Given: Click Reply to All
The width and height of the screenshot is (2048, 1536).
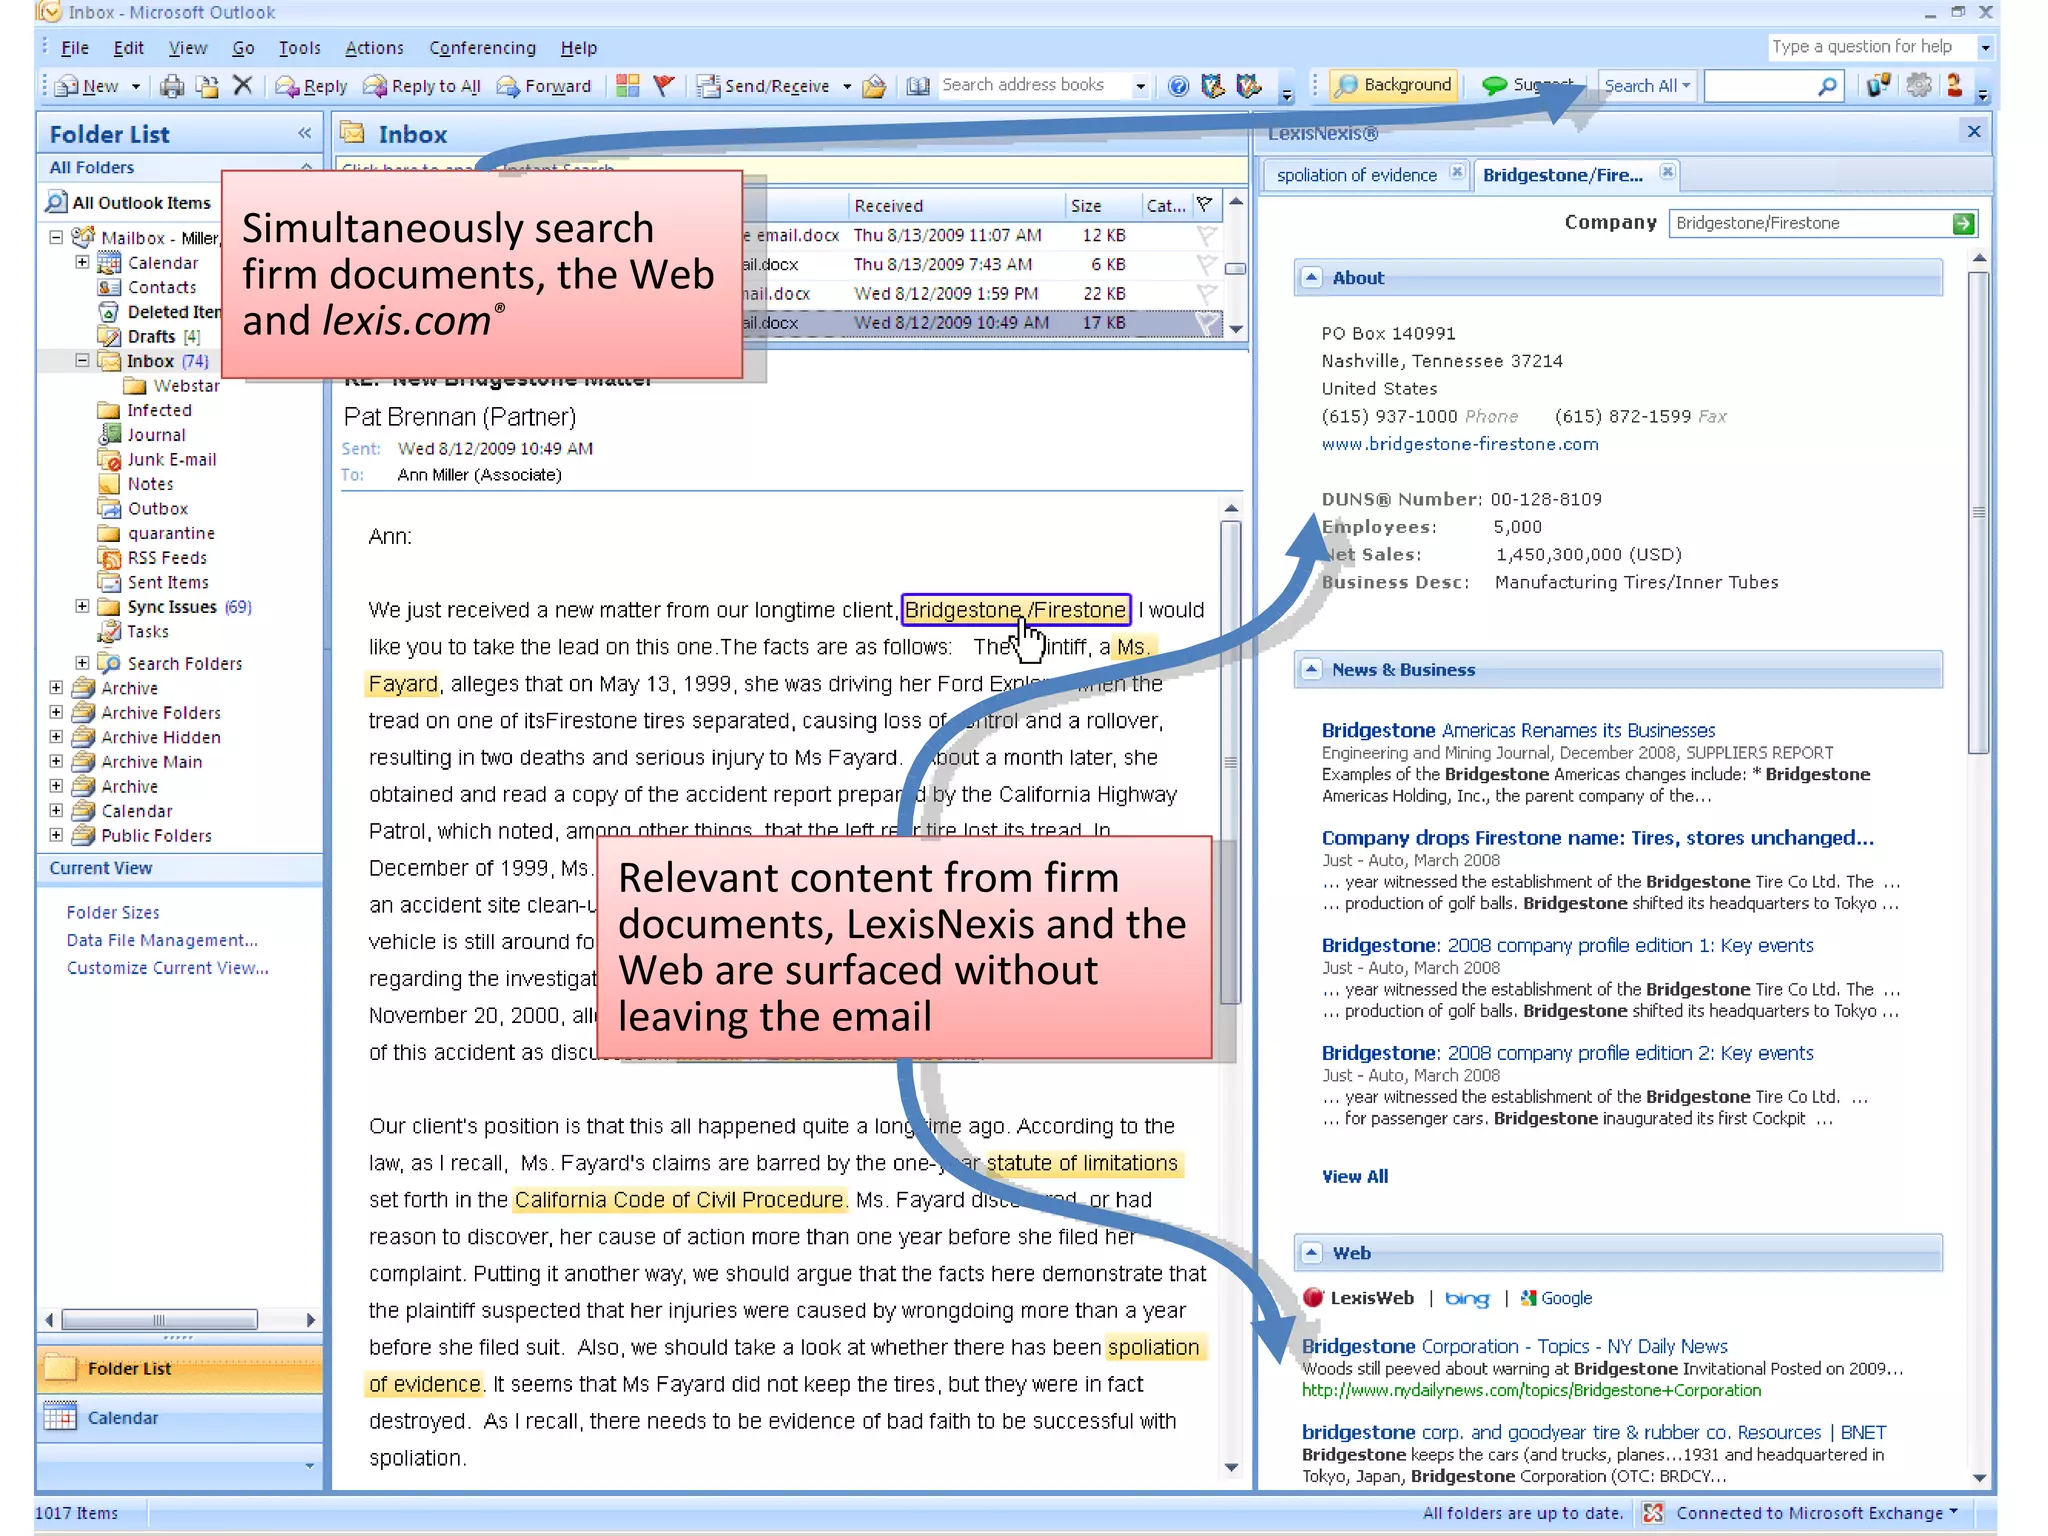Looking at the screenshot, I should [422, 86].
